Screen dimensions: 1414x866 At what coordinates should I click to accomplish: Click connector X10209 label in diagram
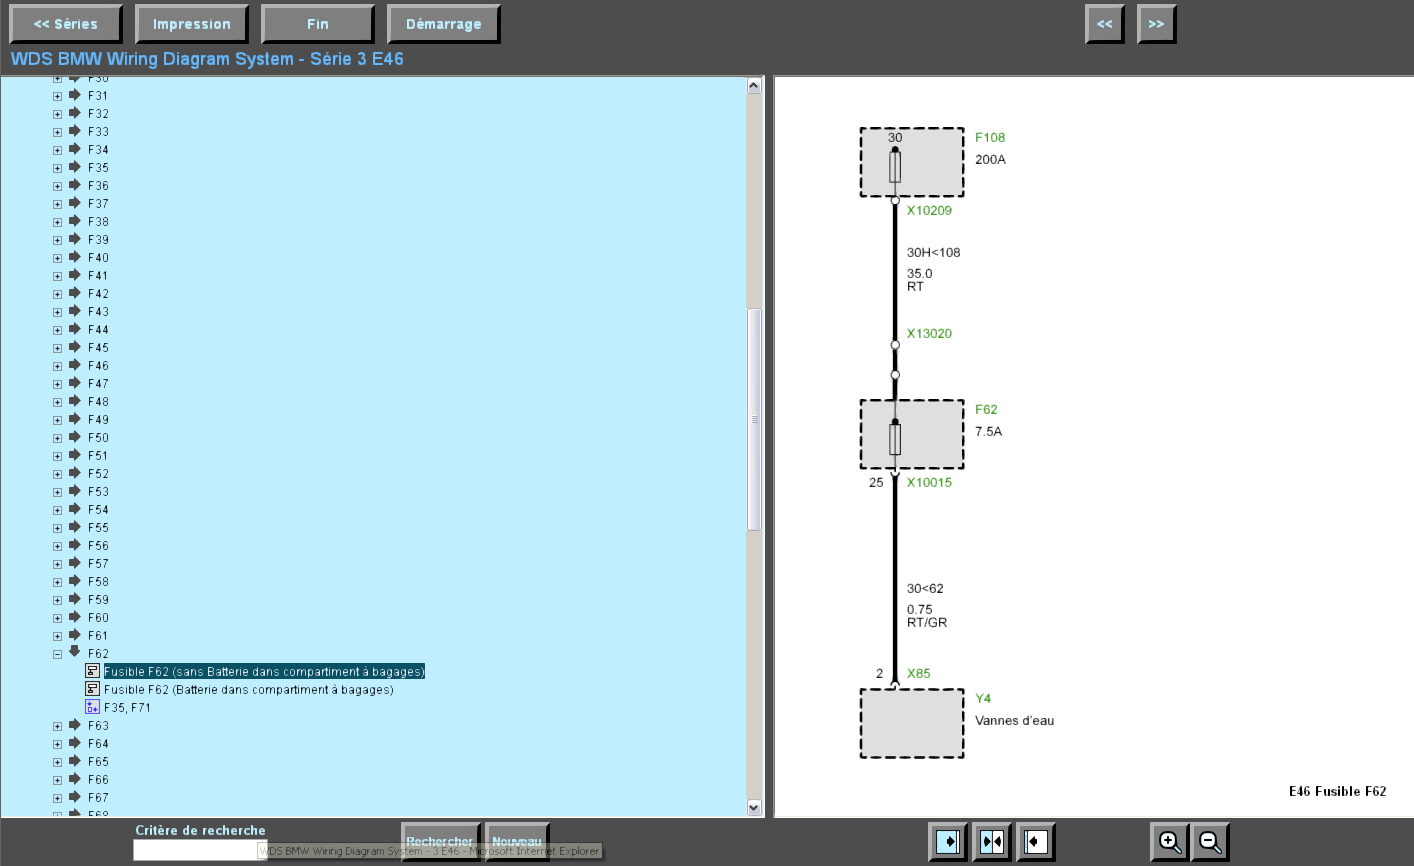tap(929, 211)
